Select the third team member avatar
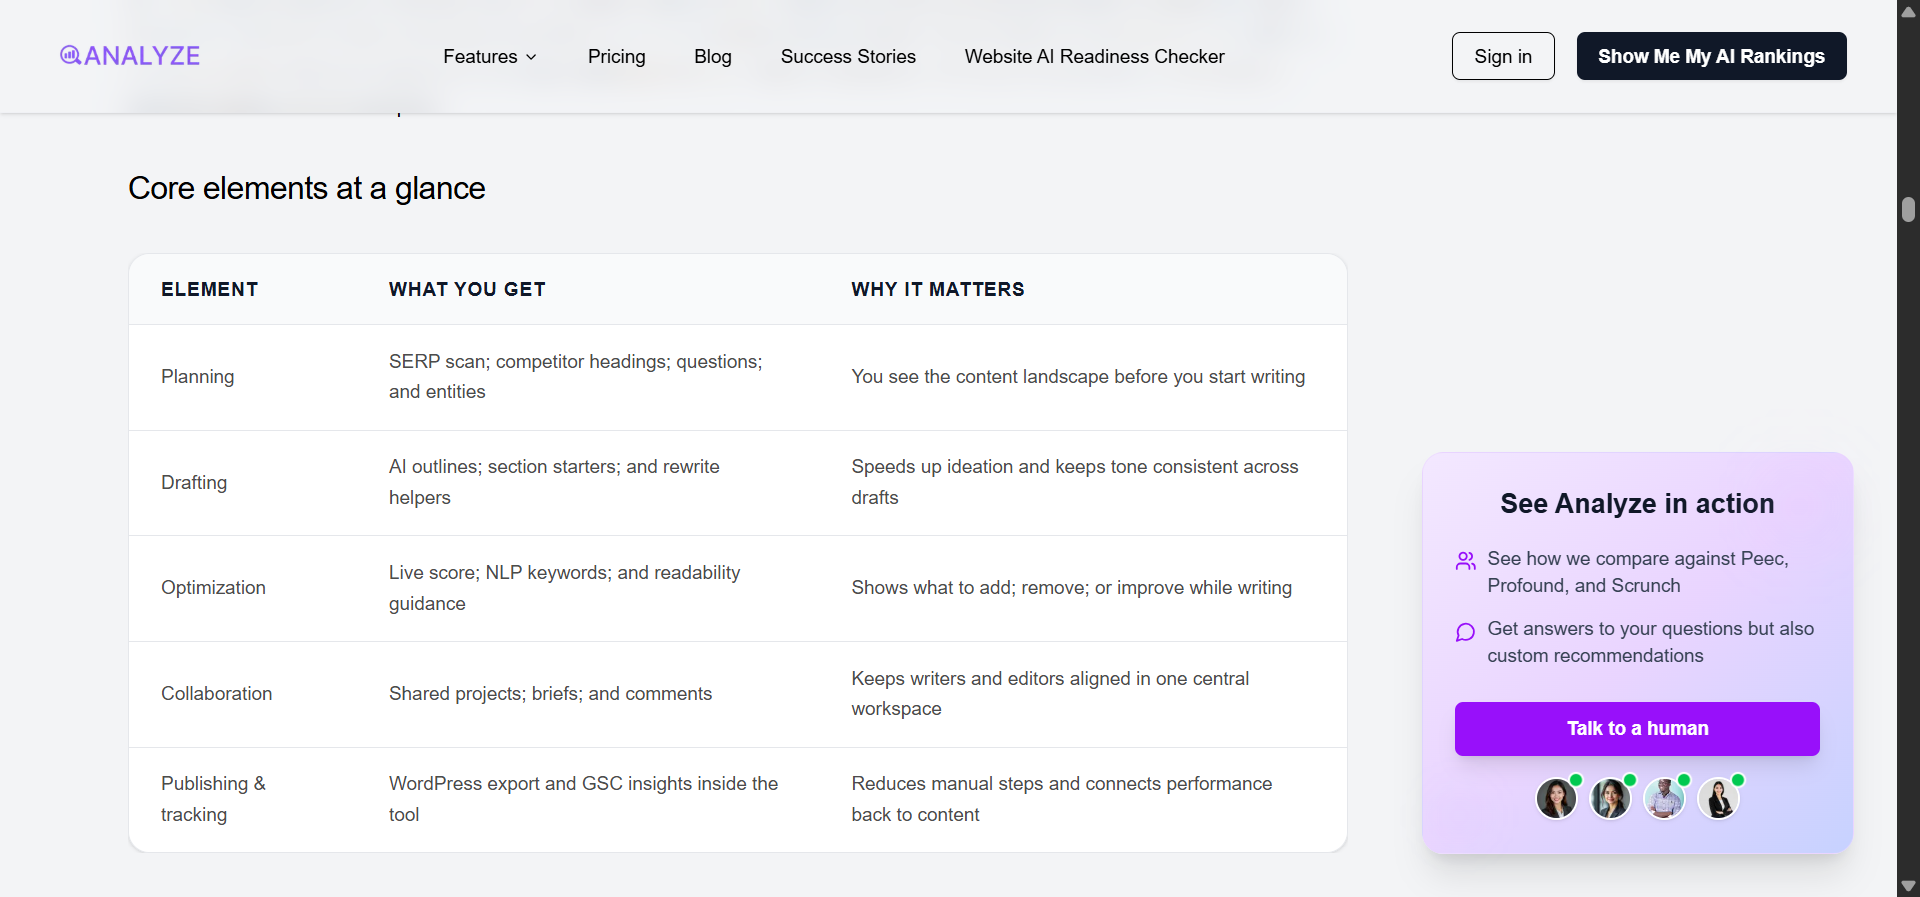The image size is (1920, 897). click(1665, 798)
